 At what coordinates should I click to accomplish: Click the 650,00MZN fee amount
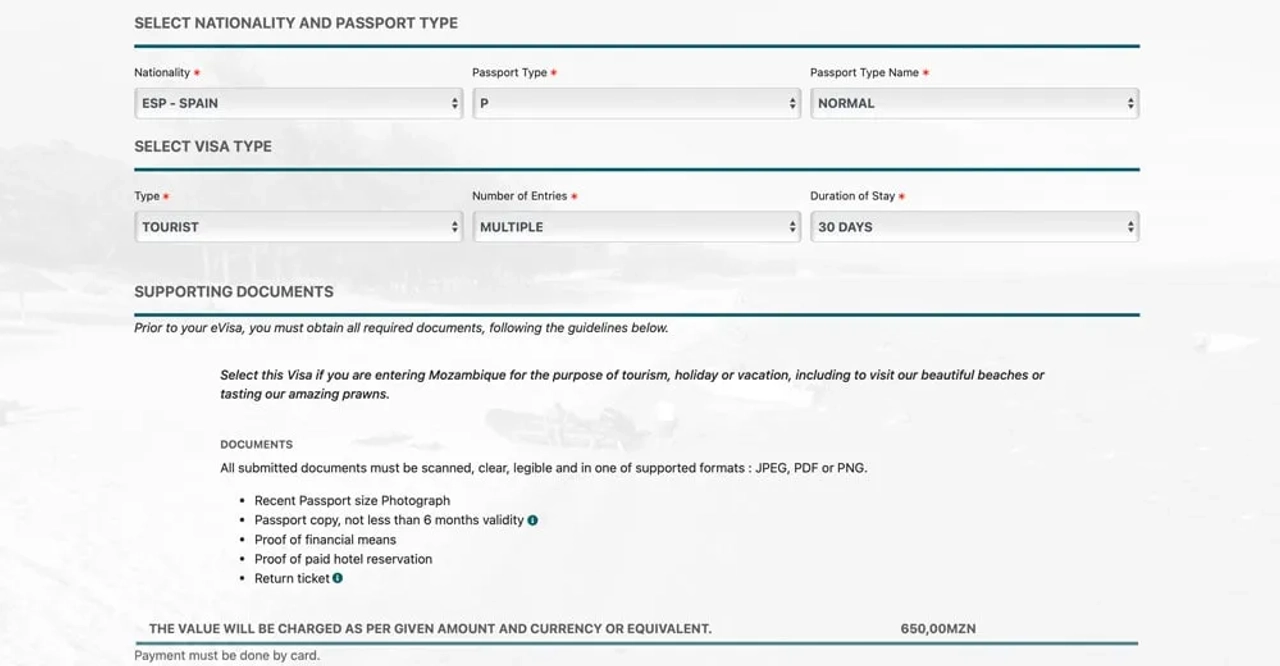[938, 629]
